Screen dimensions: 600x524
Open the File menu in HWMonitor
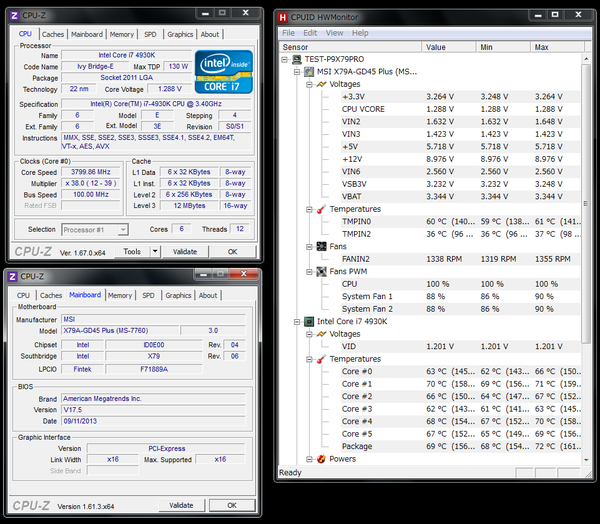(288, 33)
